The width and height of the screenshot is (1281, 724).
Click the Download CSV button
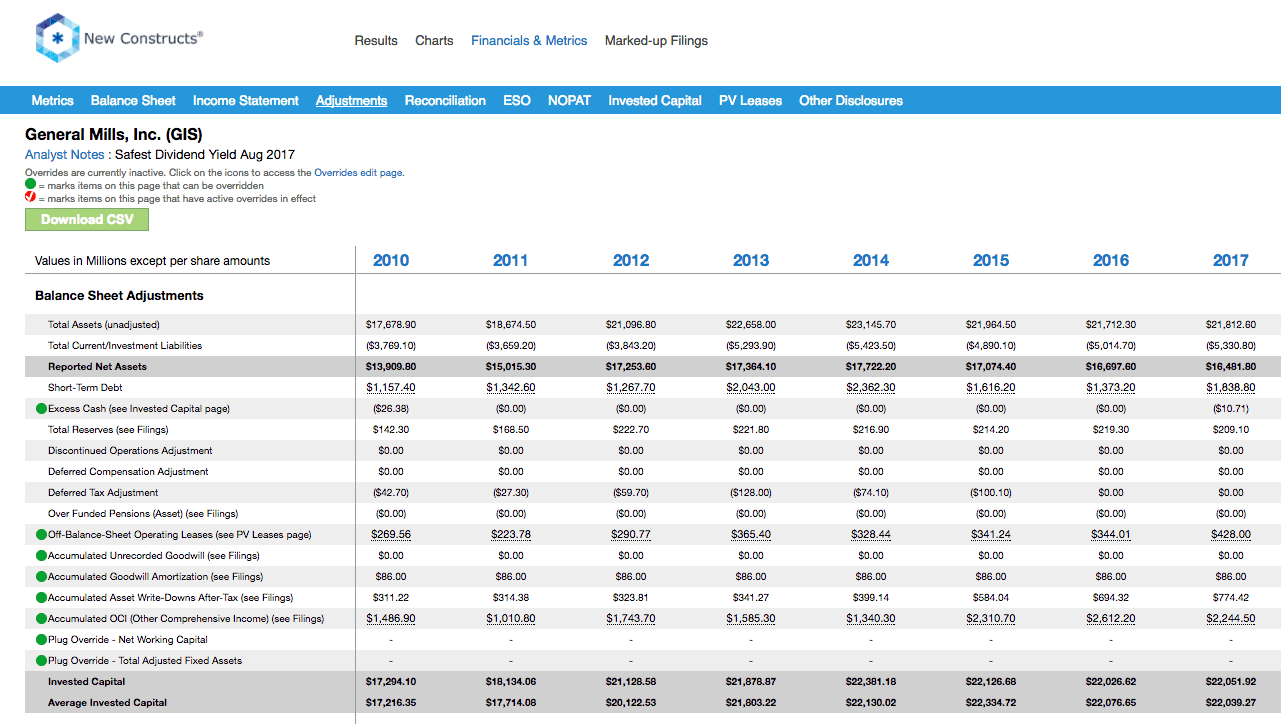coord(87,220)
